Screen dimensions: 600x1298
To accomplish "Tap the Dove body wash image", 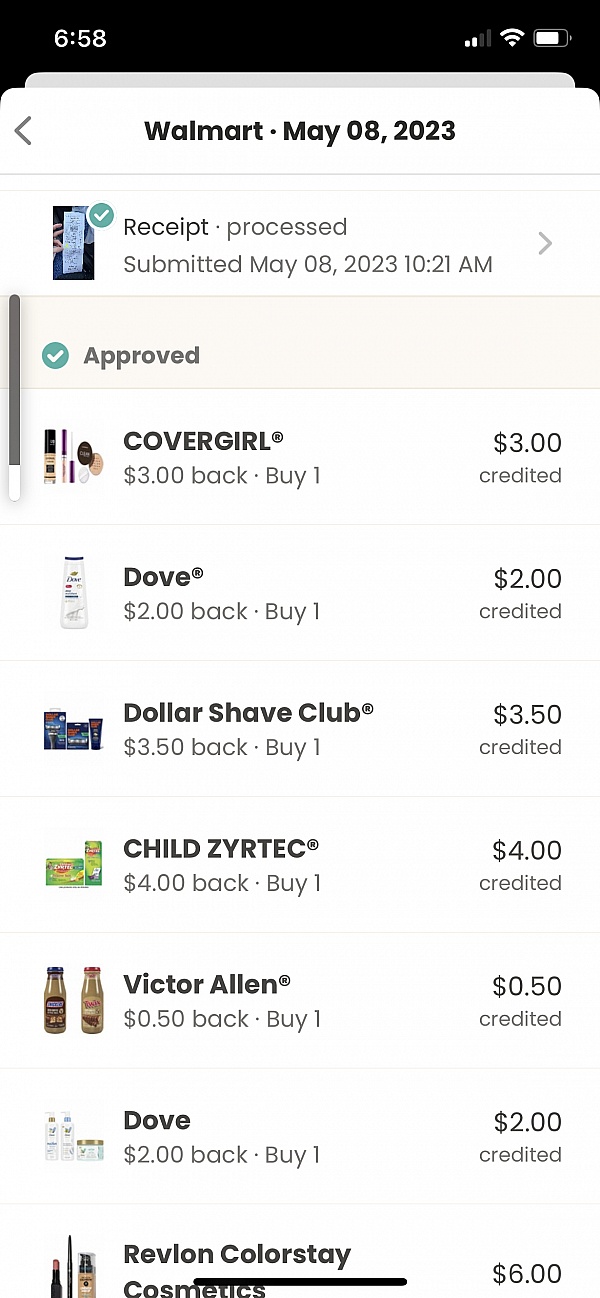I will [74, 592].
